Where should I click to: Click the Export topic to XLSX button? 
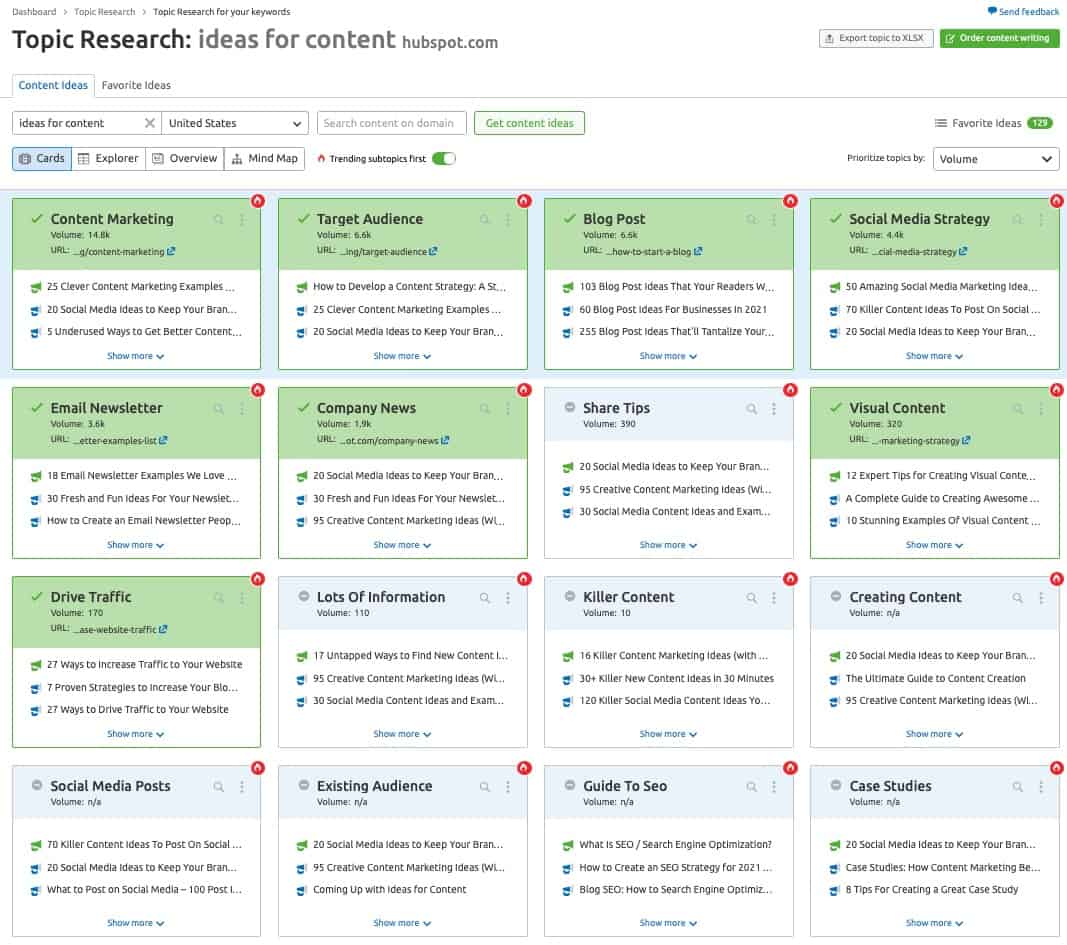click(876, 38)
